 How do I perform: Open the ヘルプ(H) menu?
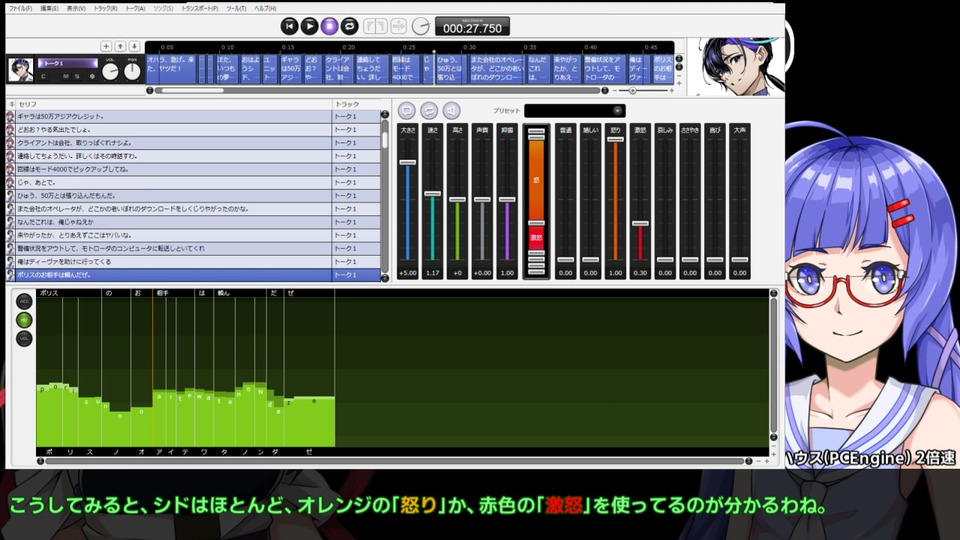265,9
